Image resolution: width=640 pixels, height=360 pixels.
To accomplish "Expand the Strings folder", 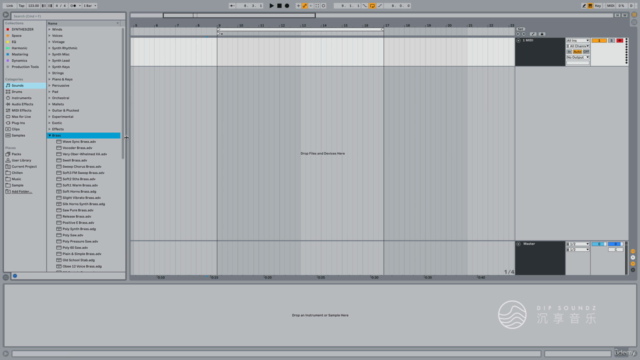I will [50, 73].
